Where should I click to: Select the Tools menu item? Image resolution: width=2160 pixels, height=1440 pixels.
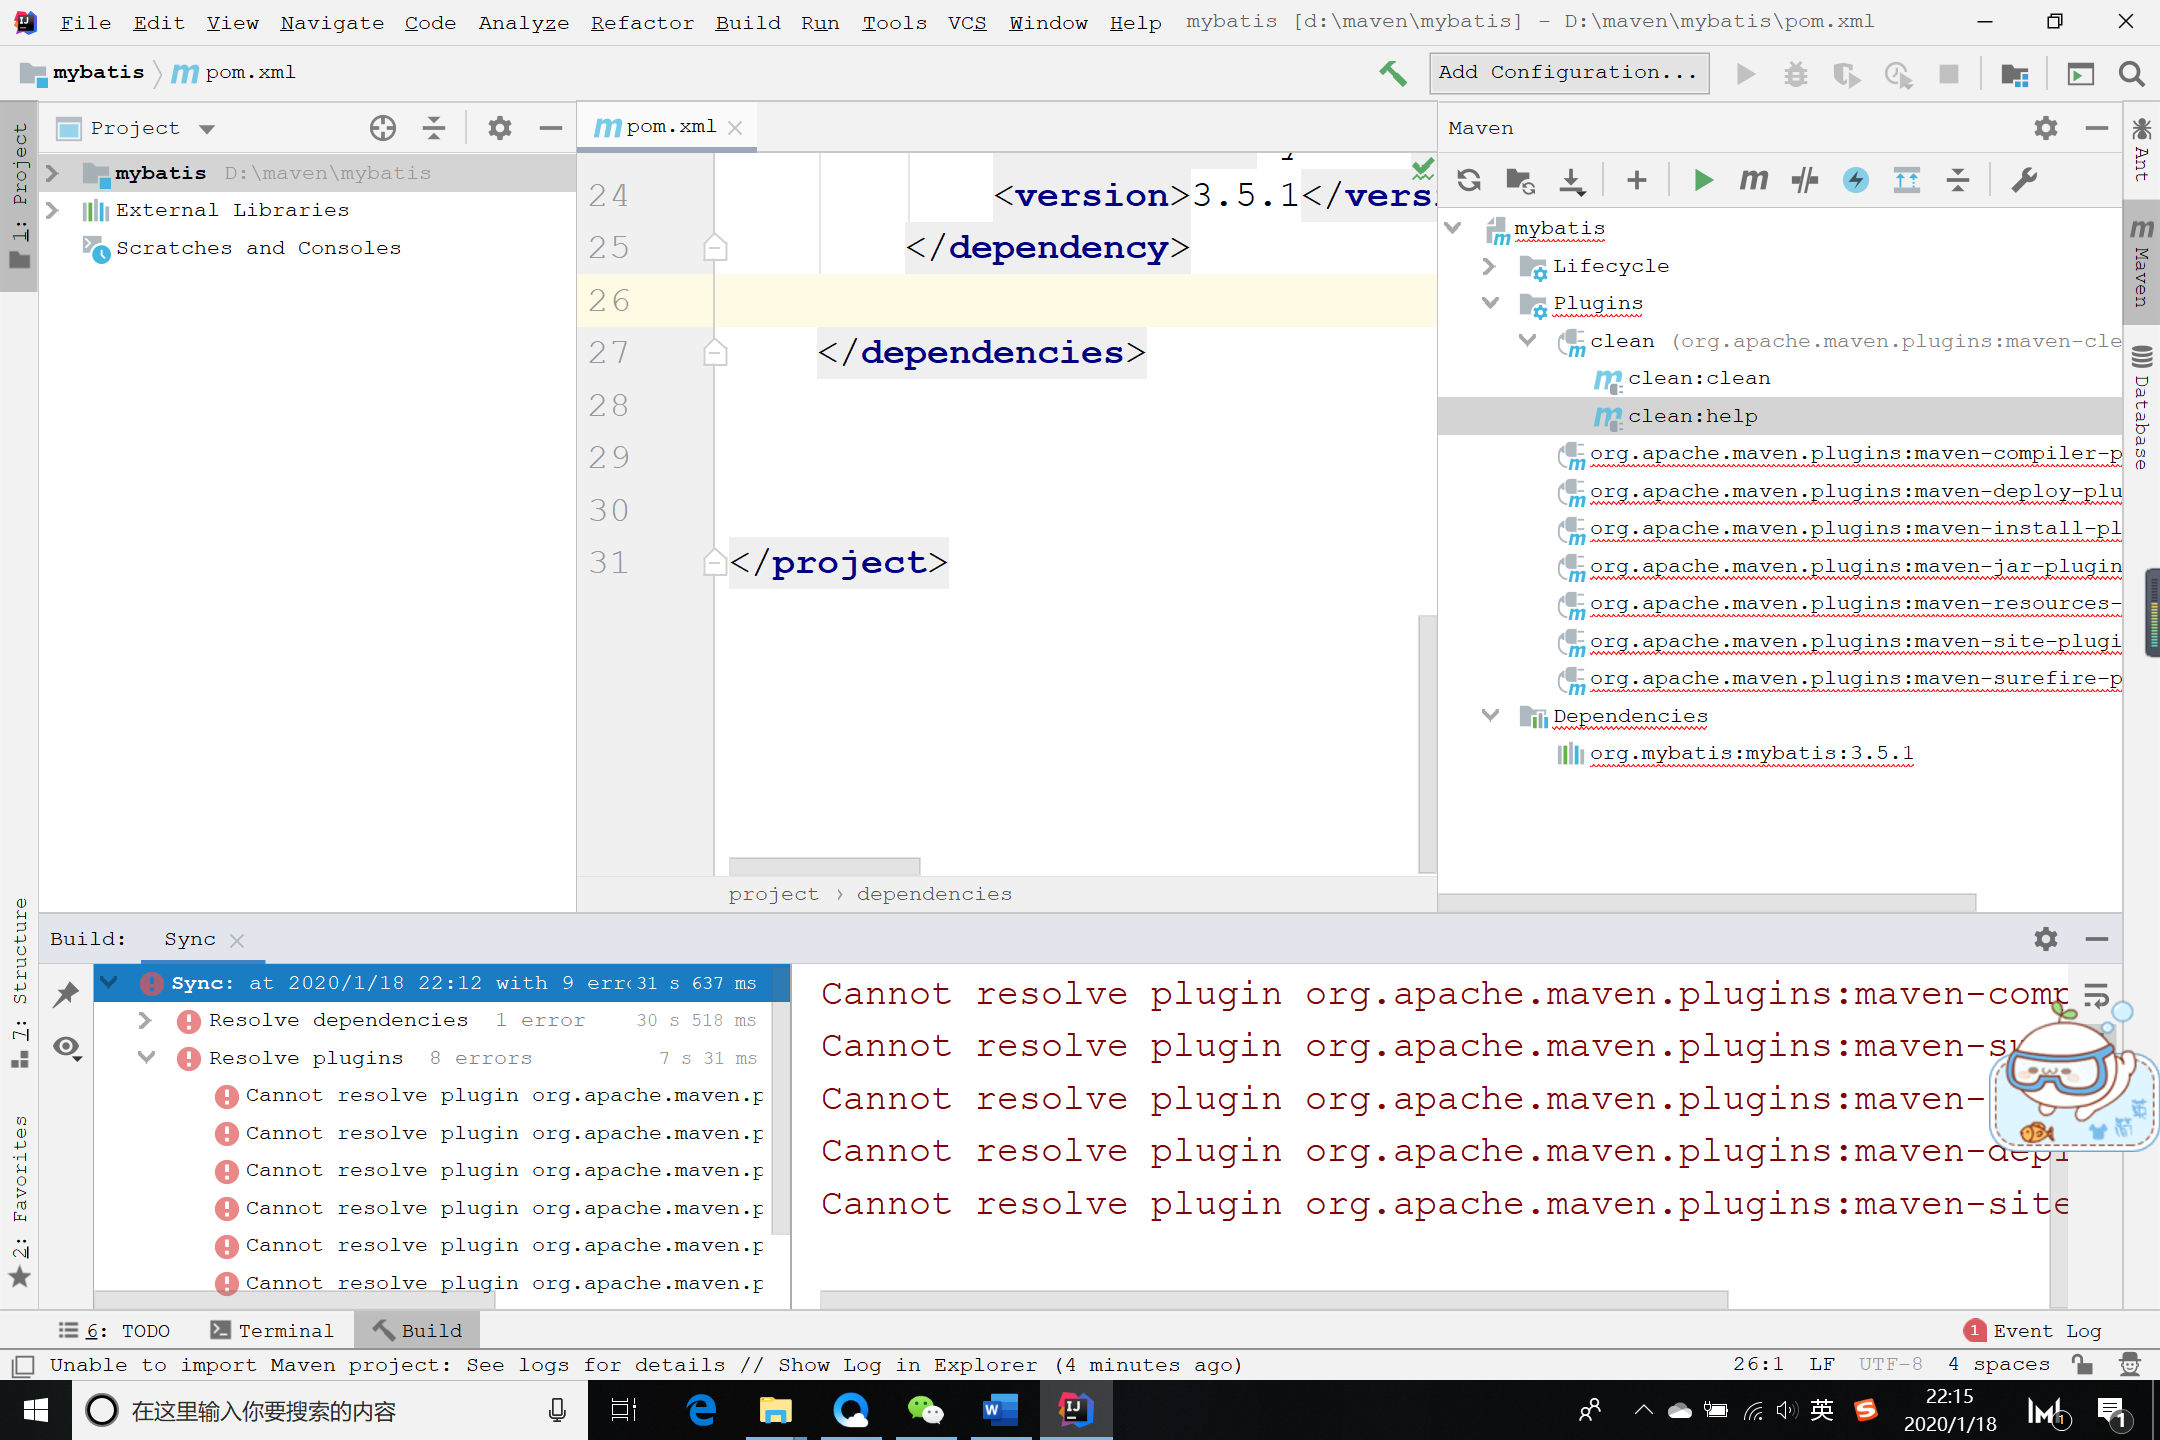[x=889, y=21]
